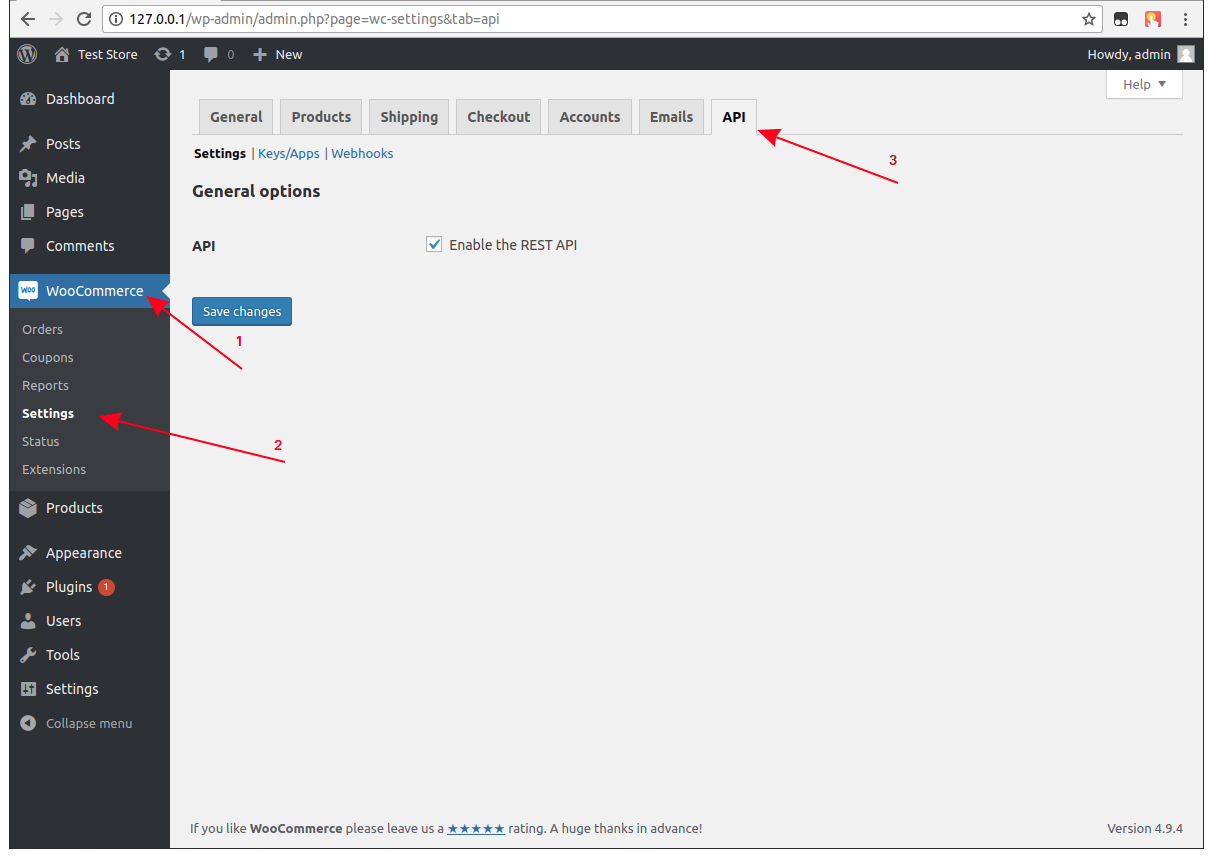The image size is (1212, 857).
Task: Open the Keys/Apps subsection link
Action: (289, 153)
